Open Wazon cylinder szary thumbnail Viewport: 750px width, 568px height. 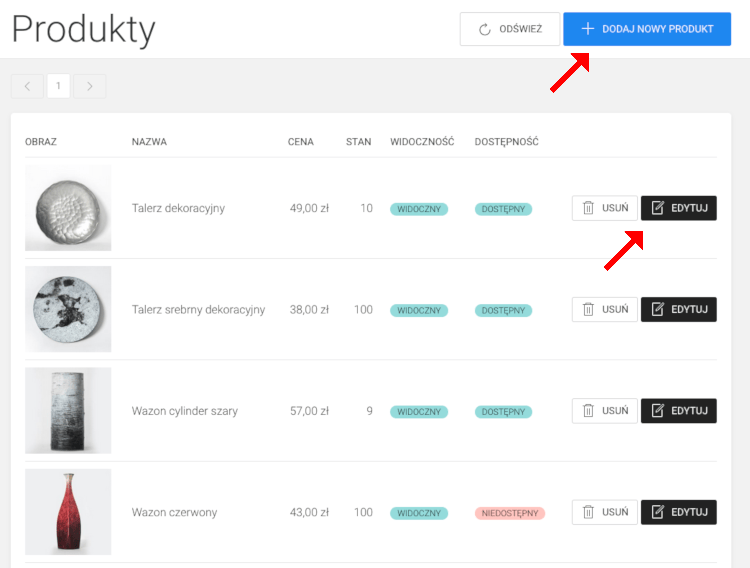68,411
